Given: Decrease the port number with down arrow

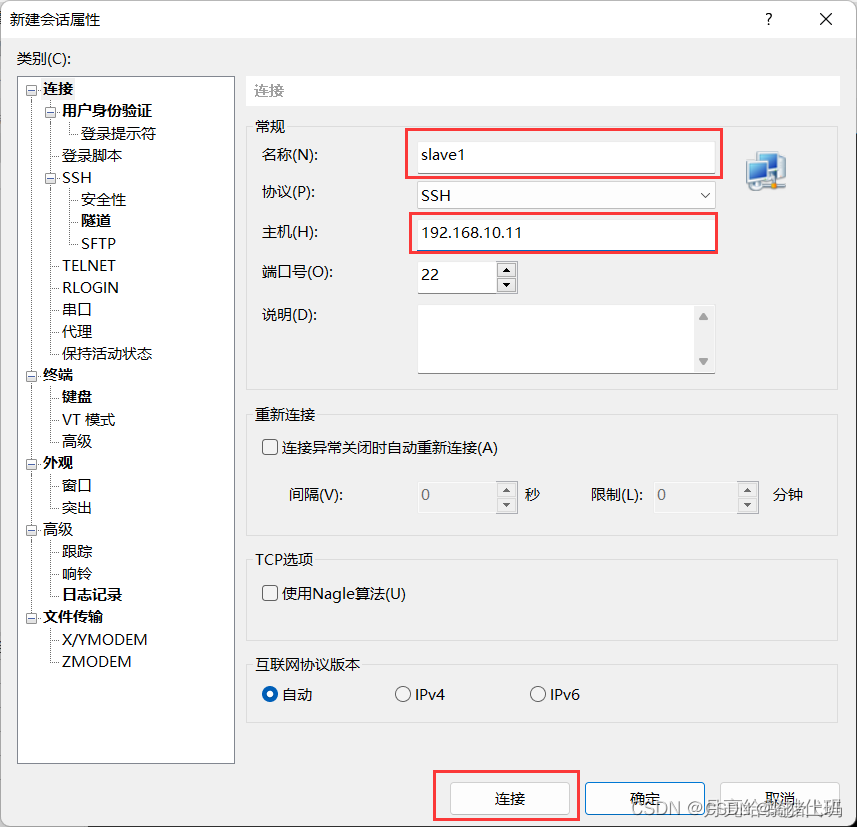Looking at the screenshot, I should coord(507,285).
